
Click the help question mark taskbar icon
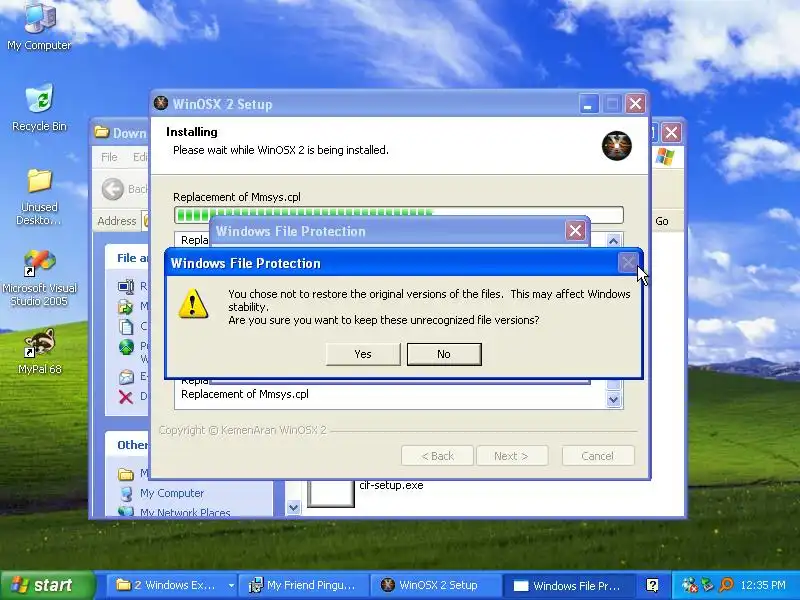652,585
